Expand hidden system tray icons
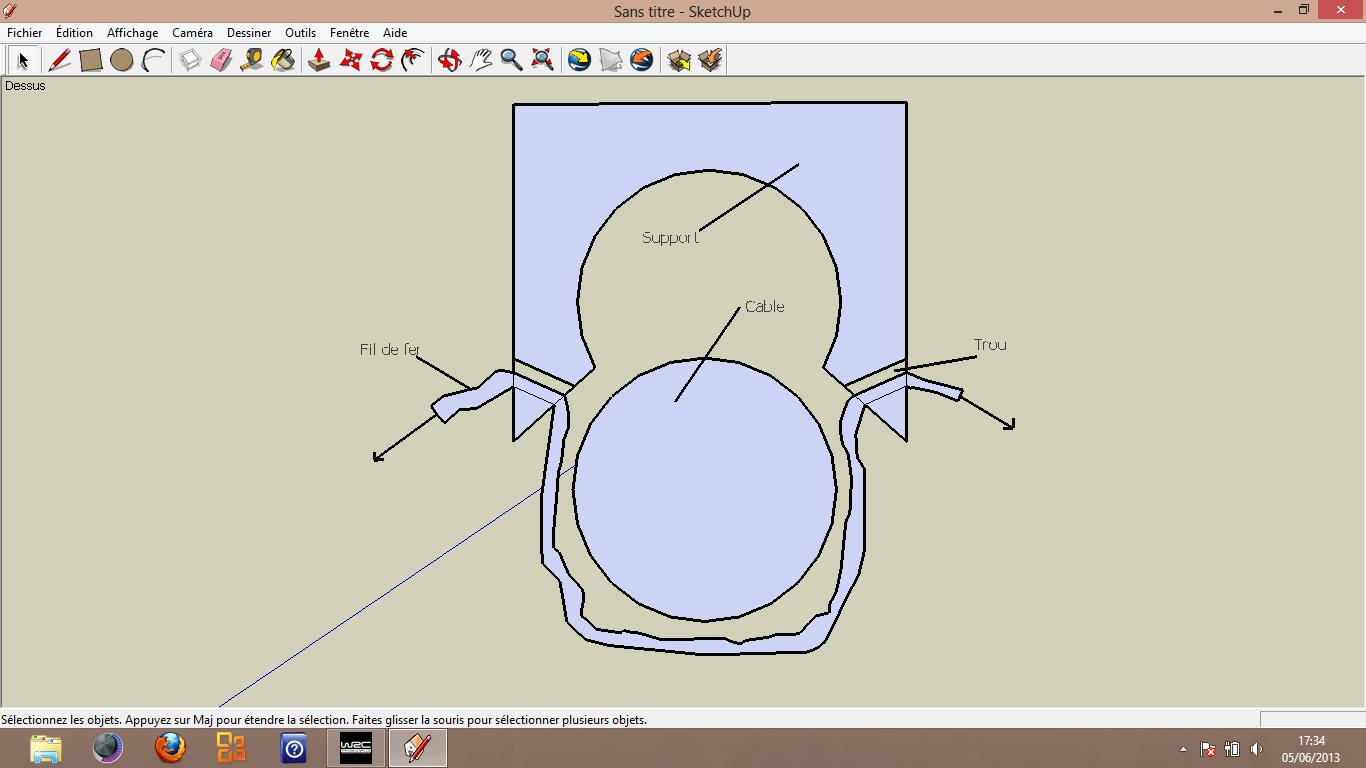Viewport: 1366px width, 768px height. [1183, 749]
